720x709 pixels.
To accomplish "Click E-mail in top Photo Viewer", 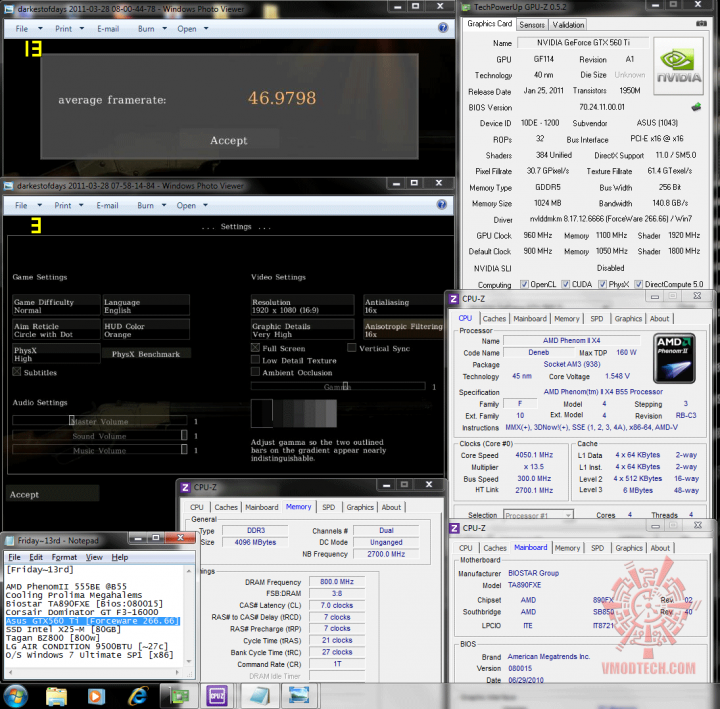I will click(108, 28).
